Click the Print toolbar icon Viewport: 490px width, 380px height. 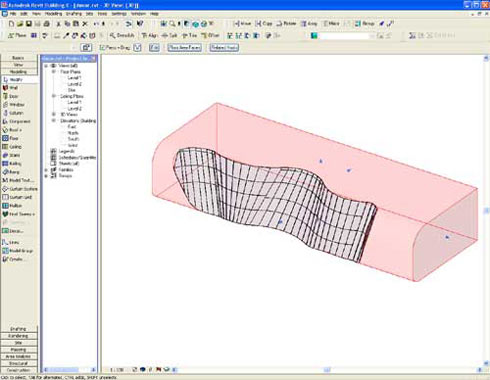47,24
